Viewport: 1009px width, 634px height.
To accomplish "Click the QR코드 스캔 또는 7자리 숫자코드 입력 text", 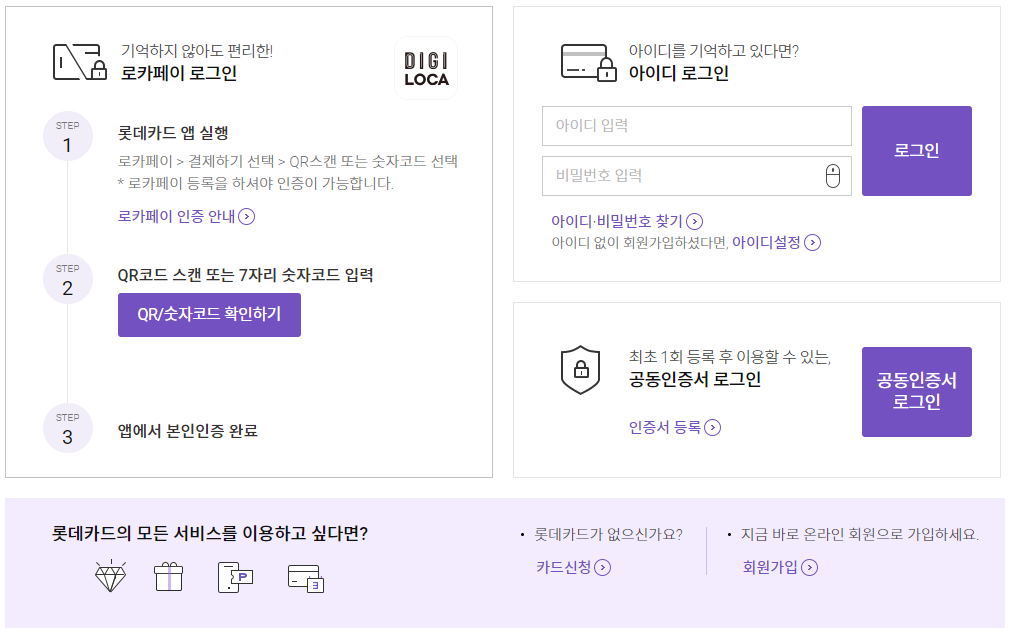I will [245, 275].
